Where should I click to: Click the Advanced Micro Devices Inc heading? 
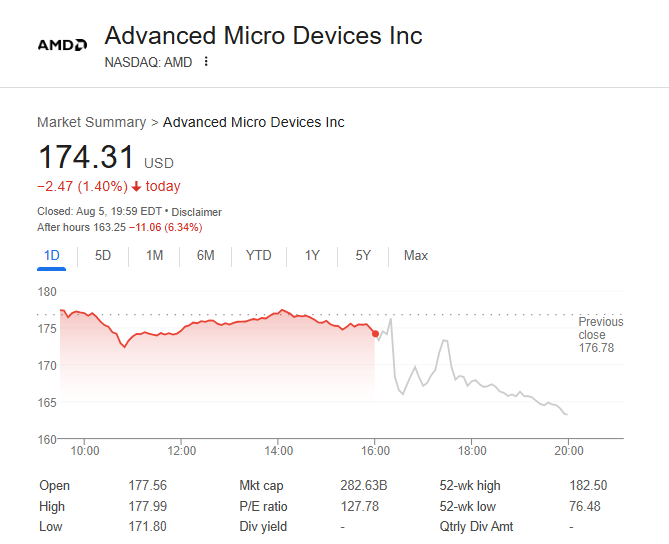pos(263,36)
